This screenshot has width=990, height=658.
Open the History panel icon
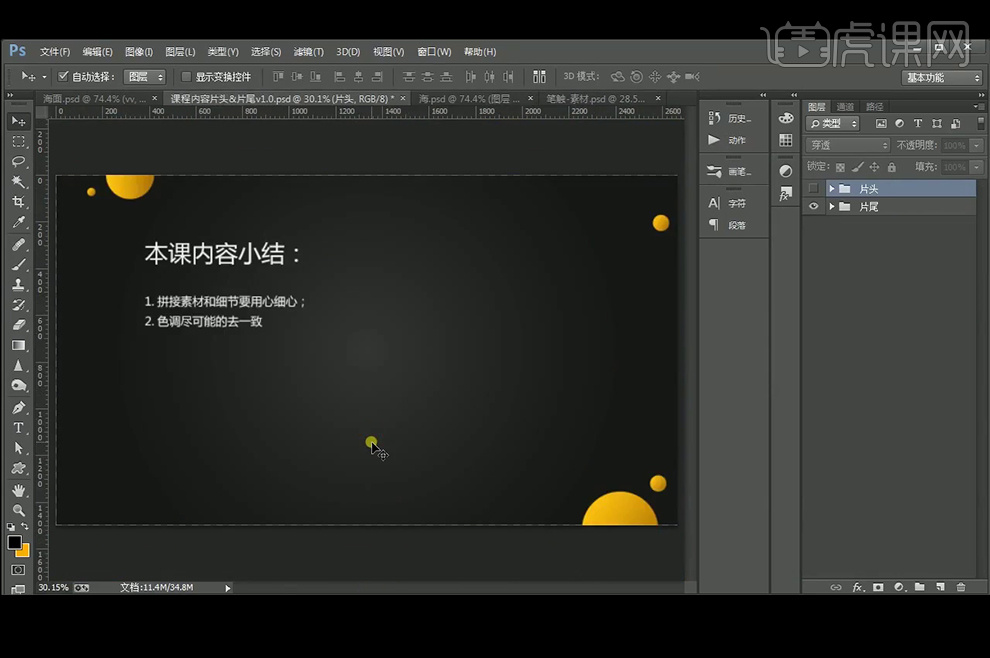tap(714, 118)
